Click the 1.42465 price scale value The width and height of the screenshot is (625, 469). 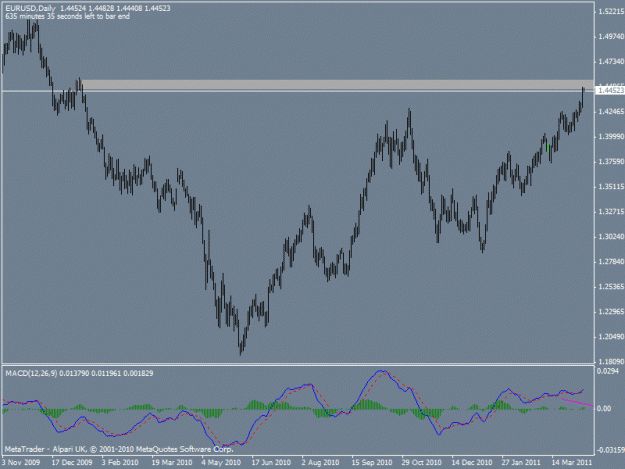click(x=611, y=112)
